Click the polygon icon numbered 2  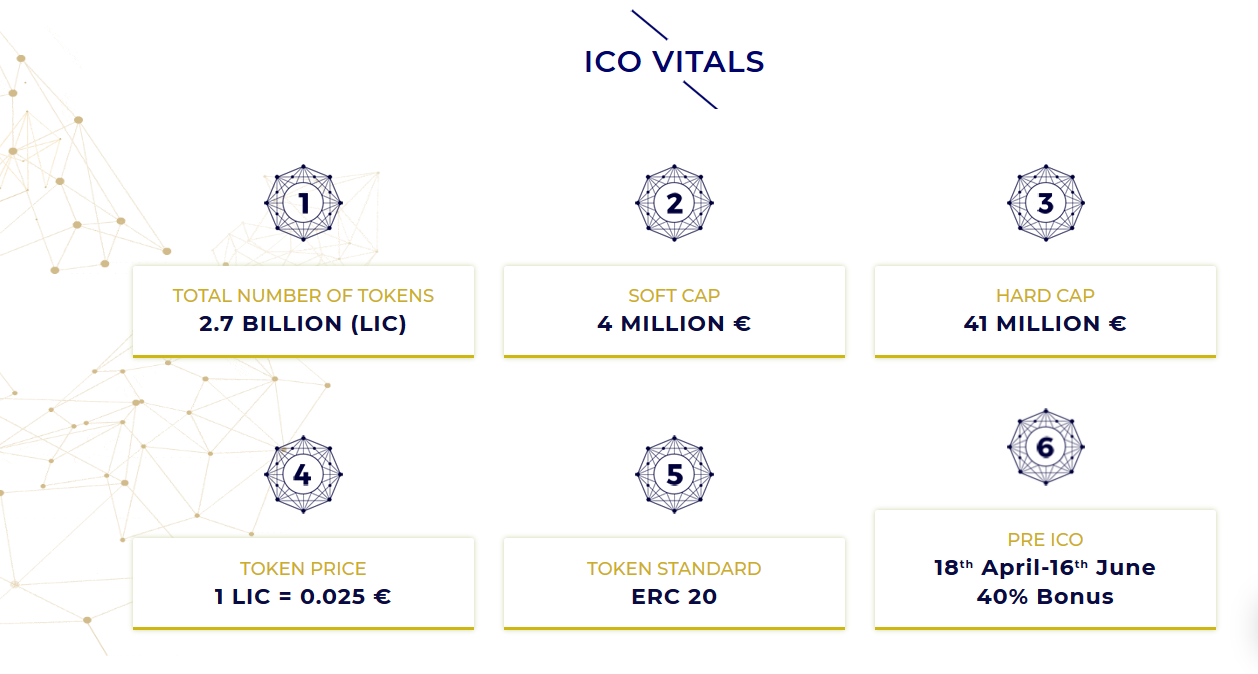click(674, 203)
